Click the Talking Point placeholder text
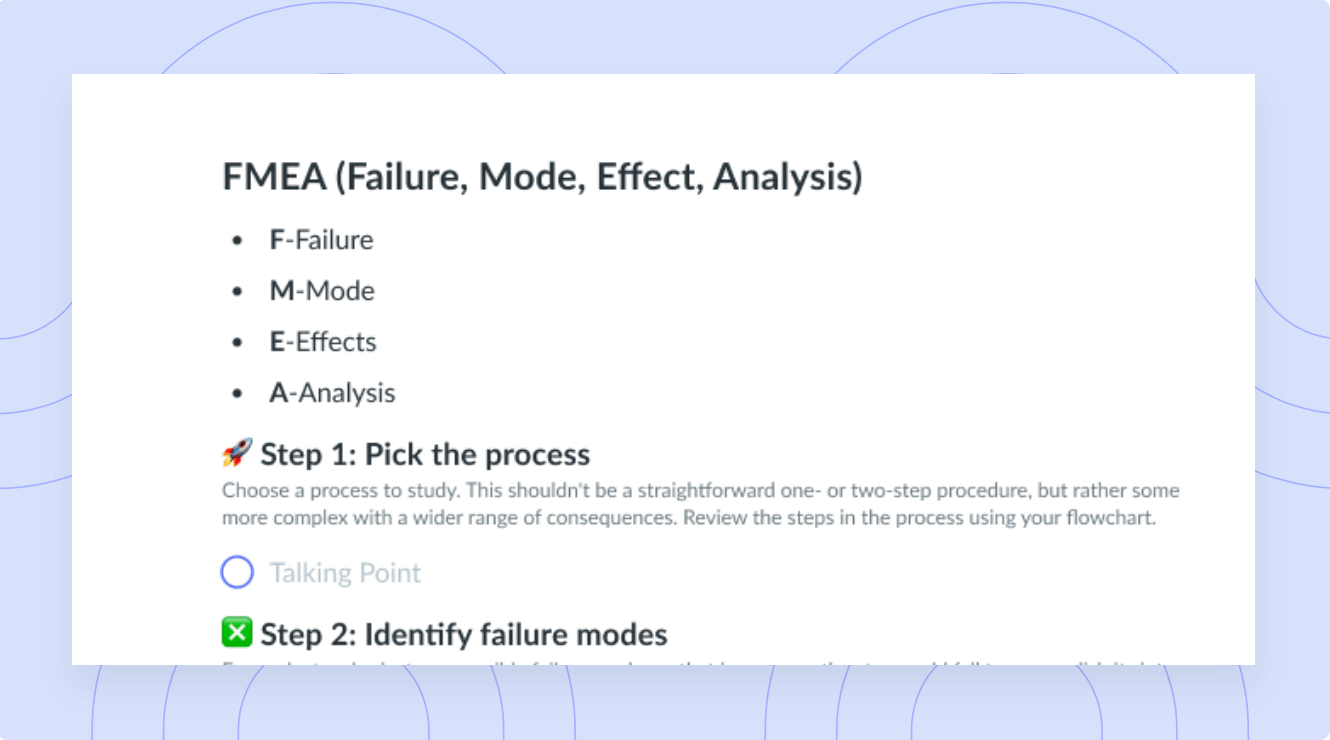The image size is (1330, 740). click(345, 573)
